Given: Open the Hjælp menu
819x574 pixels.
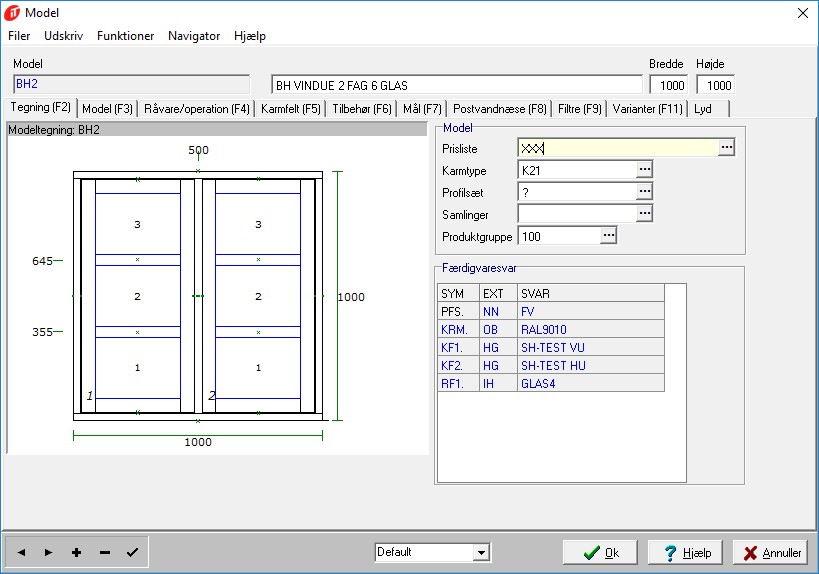Looking at the screenshot, I should [x=250, y=36].
